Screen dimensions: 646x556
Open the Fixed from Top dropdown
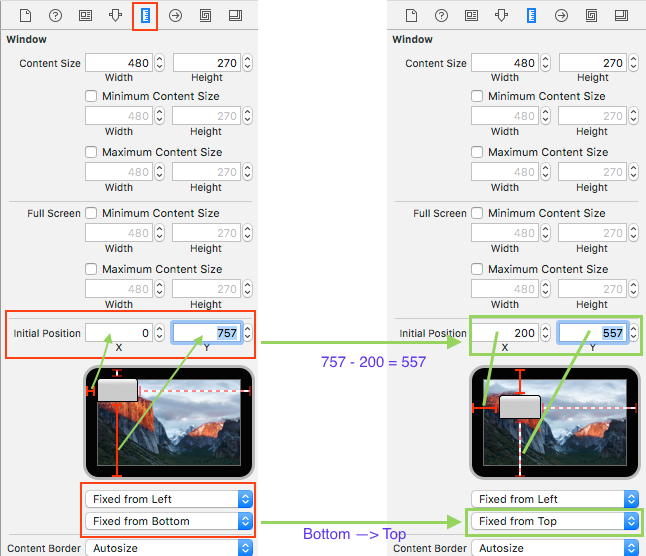553,521
